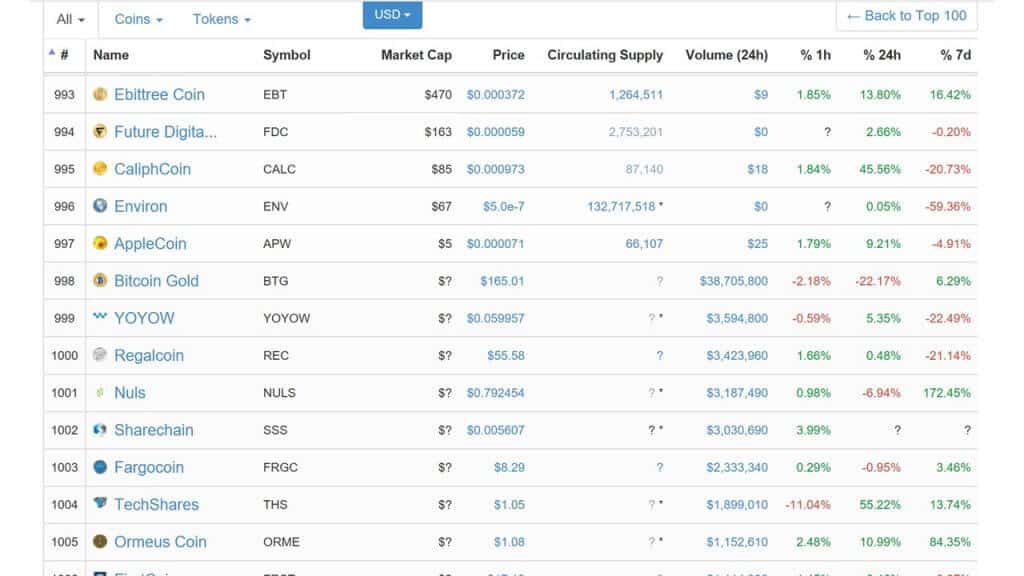
Task: Open the Coins filter dropdown
Action: [138, 20]
